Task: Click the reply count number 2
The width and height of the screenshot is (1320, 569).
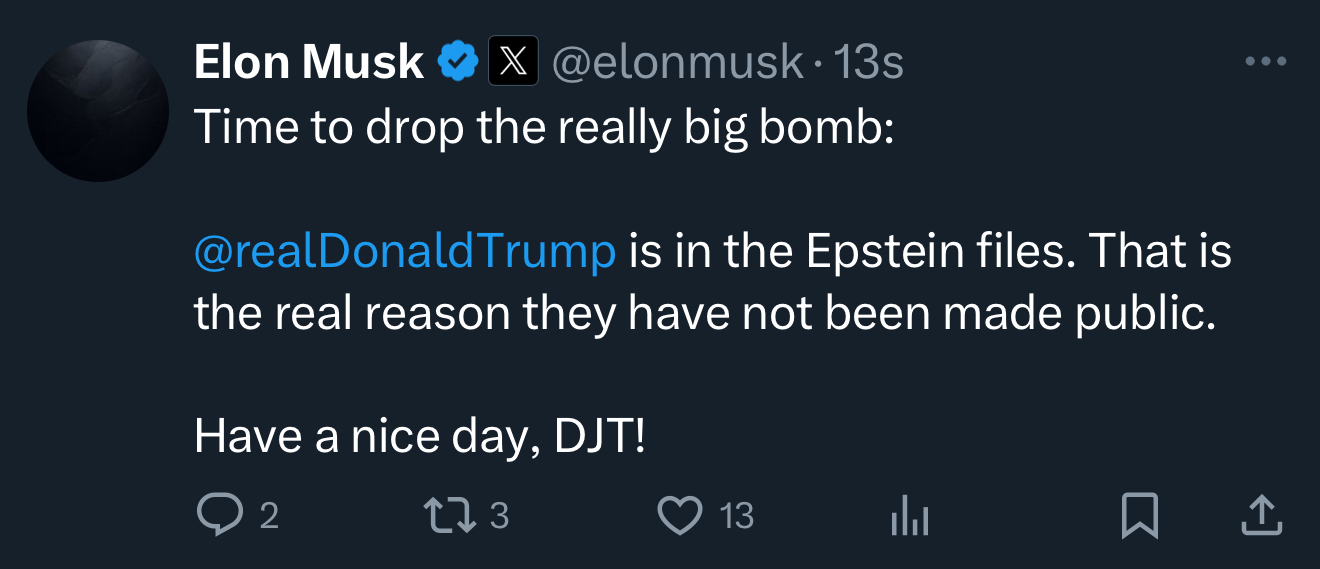Action: pos(269,516)
